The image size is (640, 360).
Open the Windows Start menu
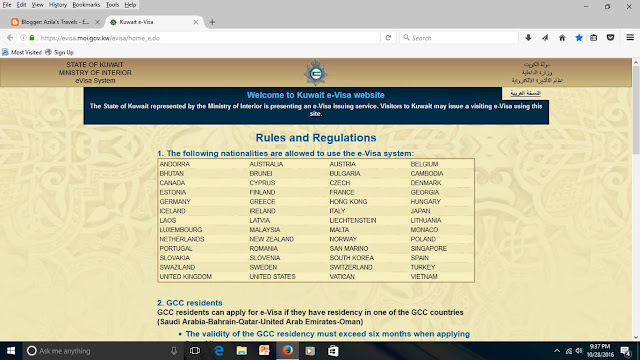[11, 351]
